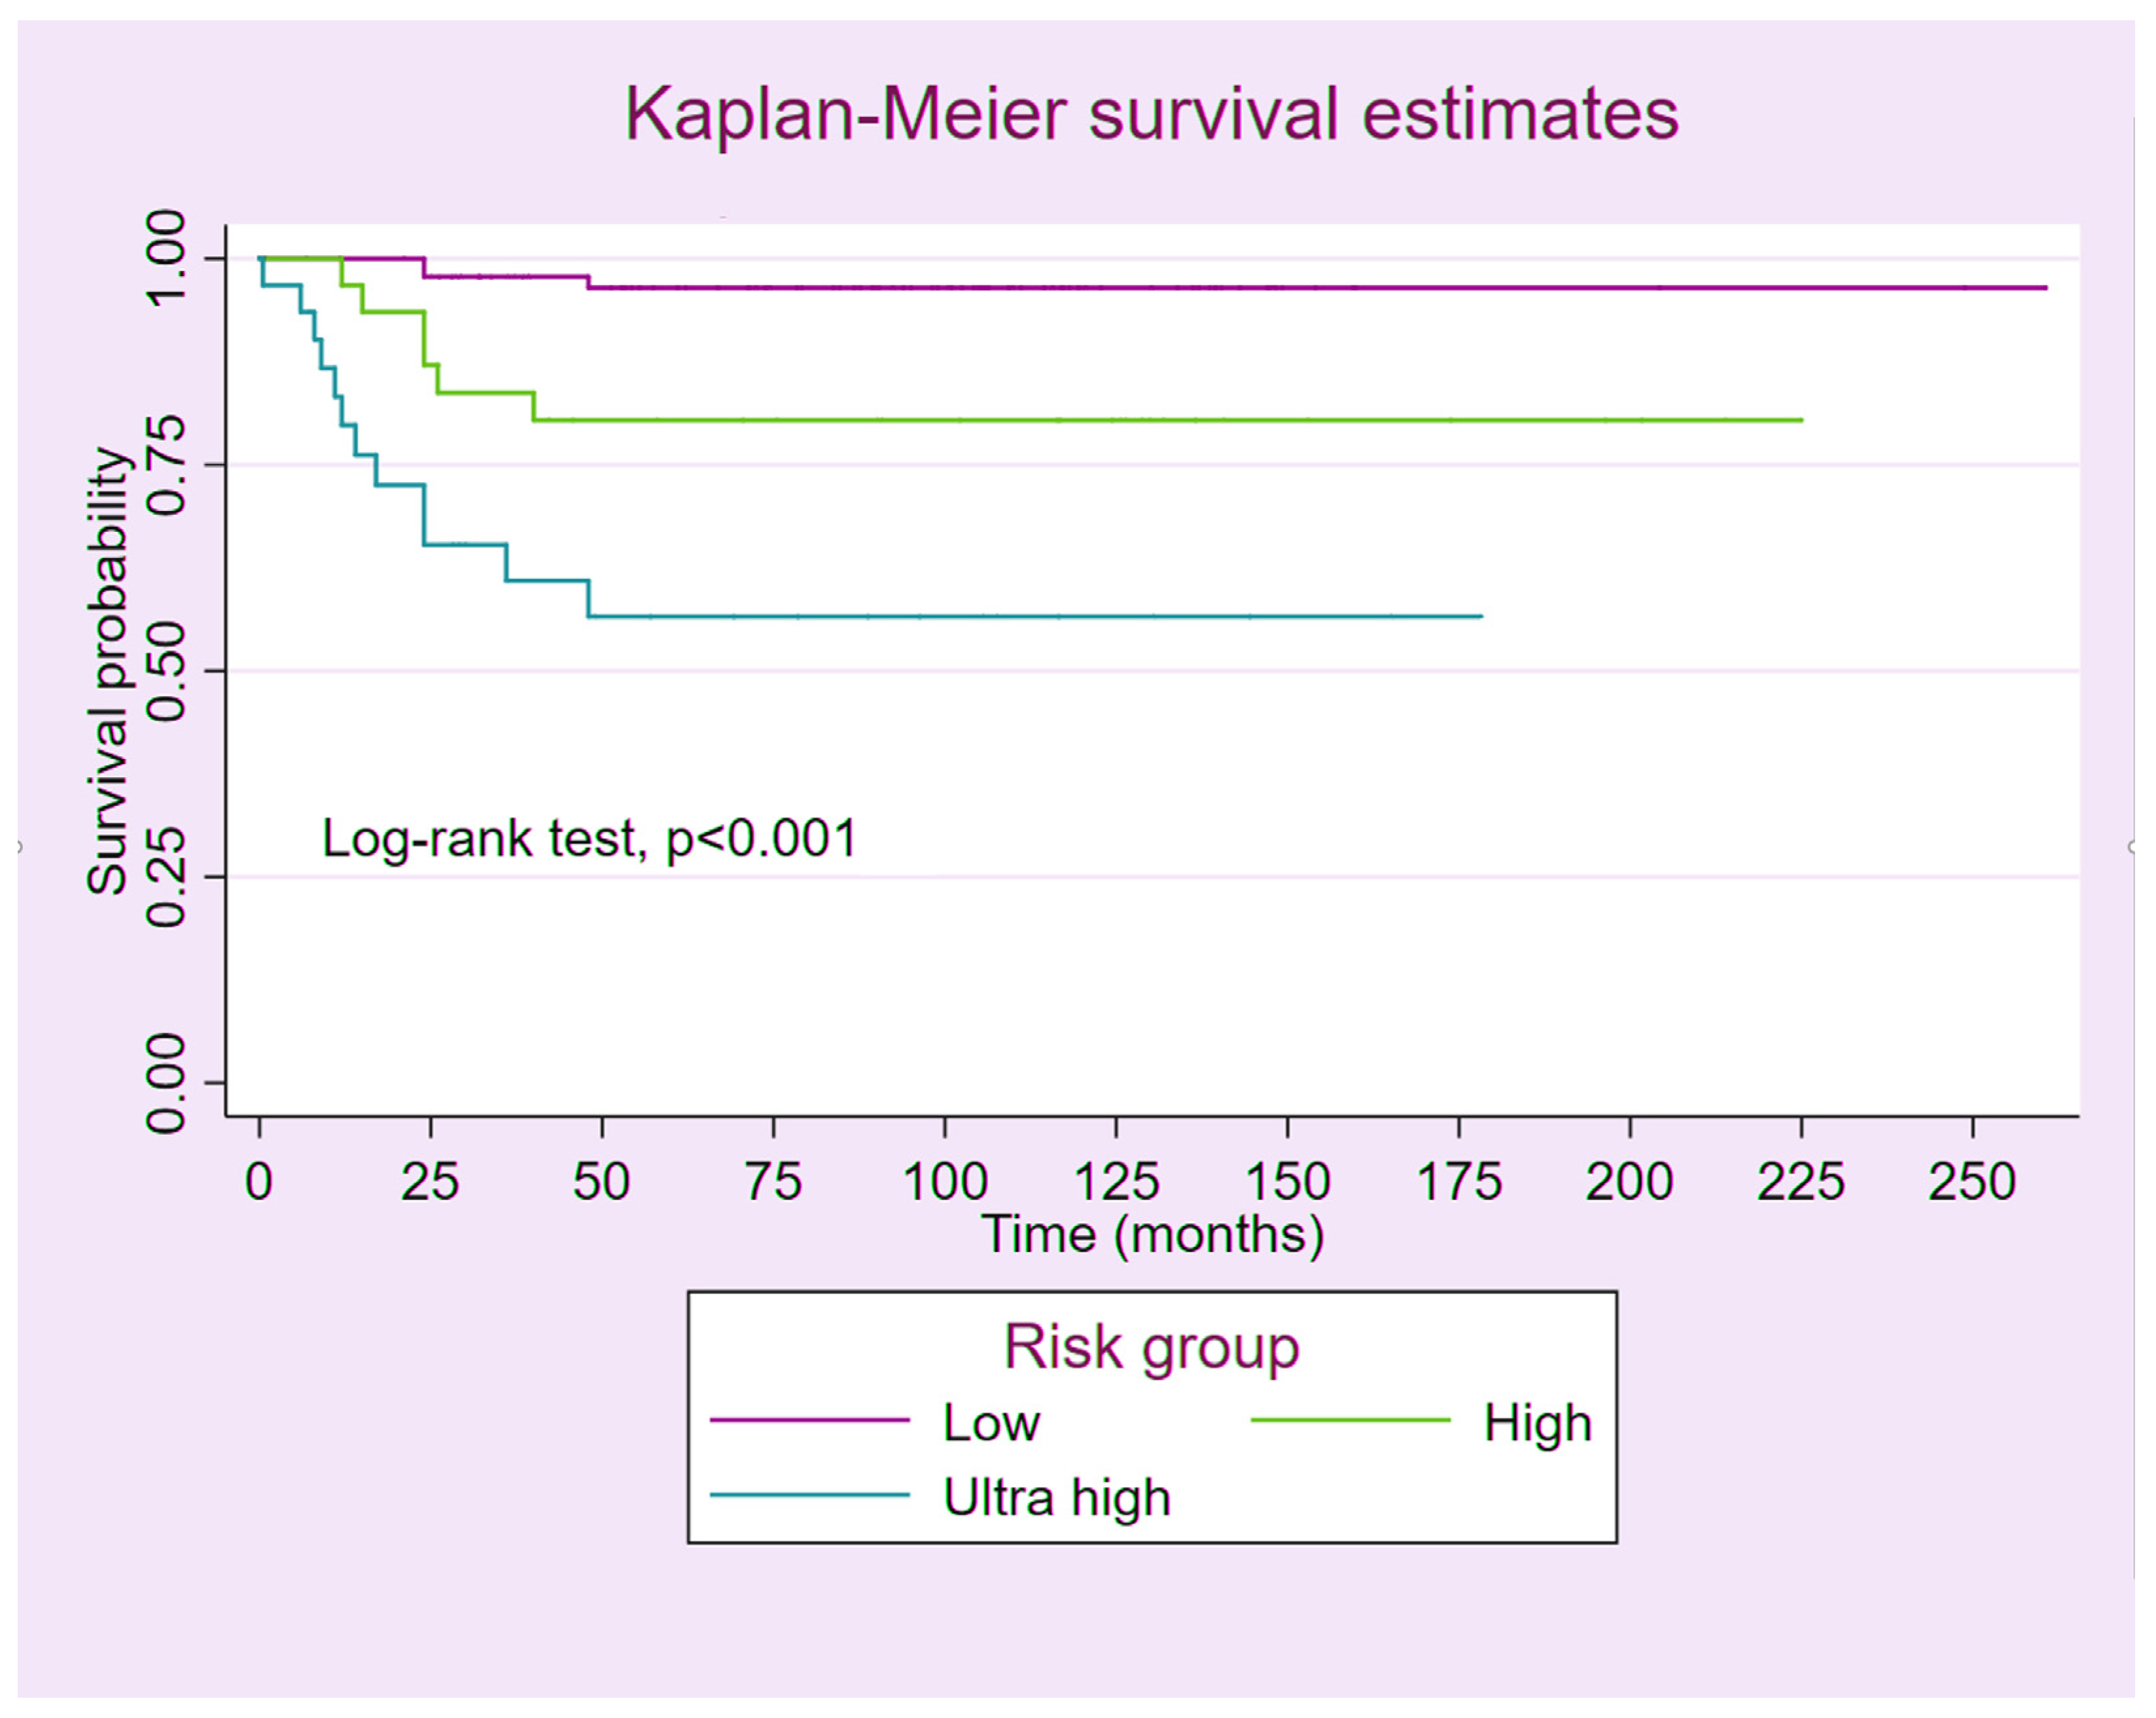This screenshot has width=2156, height=1718.
Task: Click the Time (months) x-axis label
Action: click(1152, 1234)
